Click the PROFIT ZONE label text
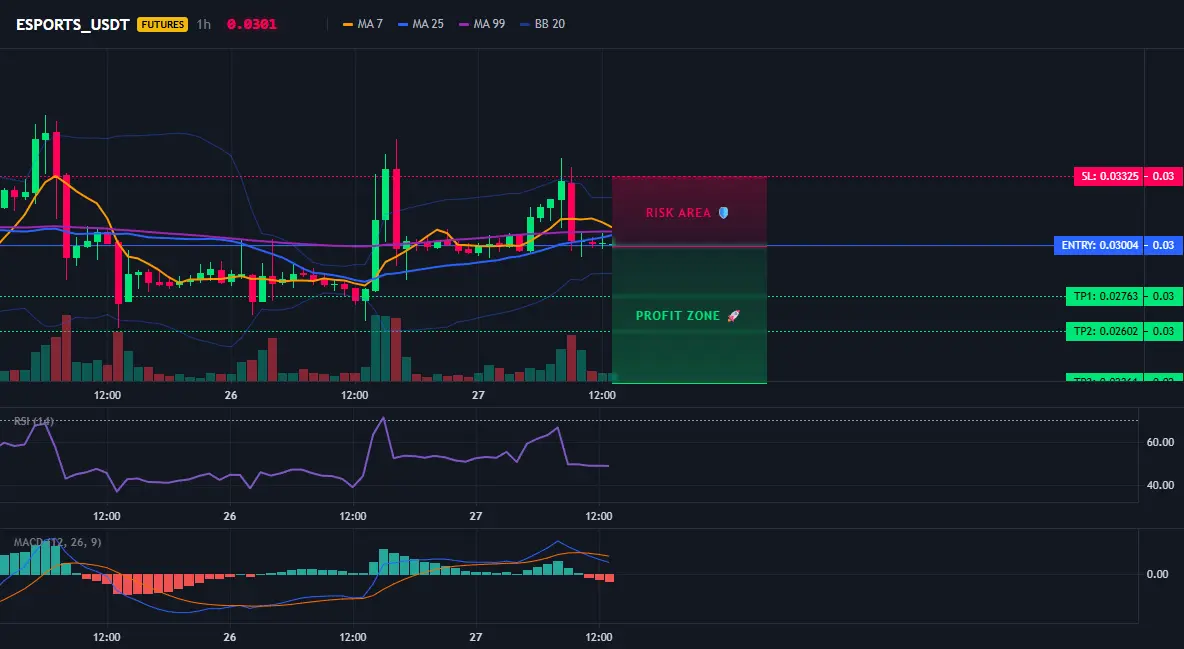Viewport: 1184px width, 649px height. pos(677,316)
